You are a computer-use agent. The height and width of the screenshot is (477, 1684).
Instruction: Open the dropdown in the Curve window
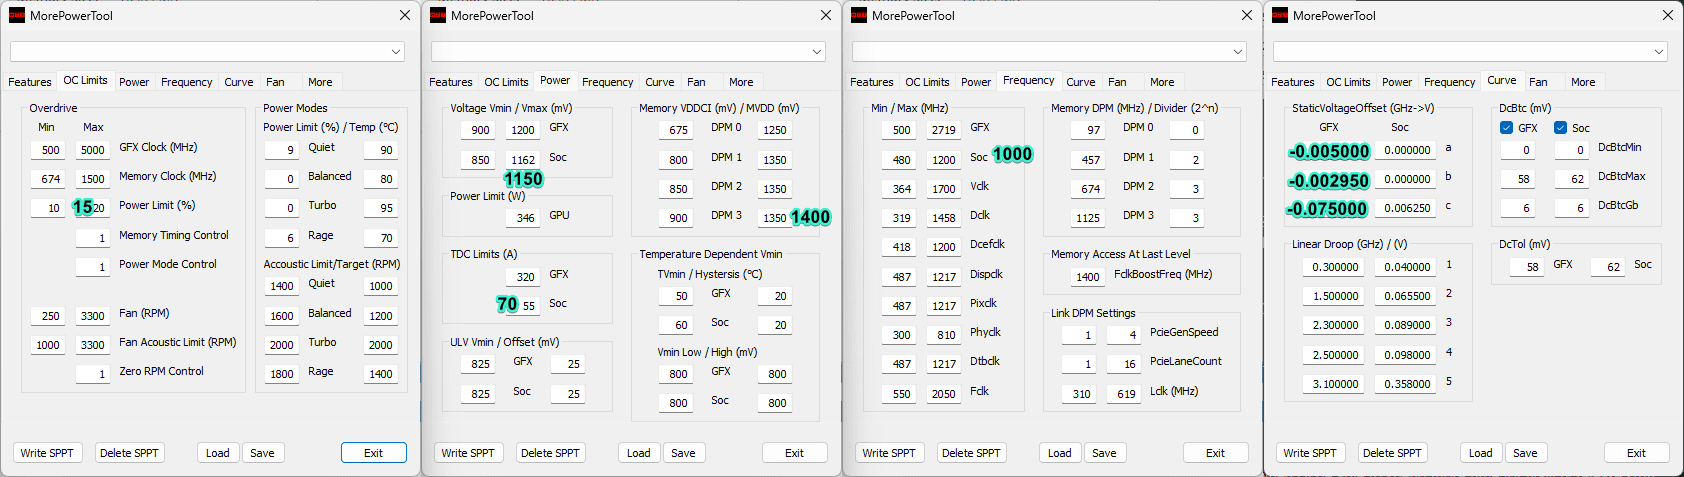coord(1470,51)
